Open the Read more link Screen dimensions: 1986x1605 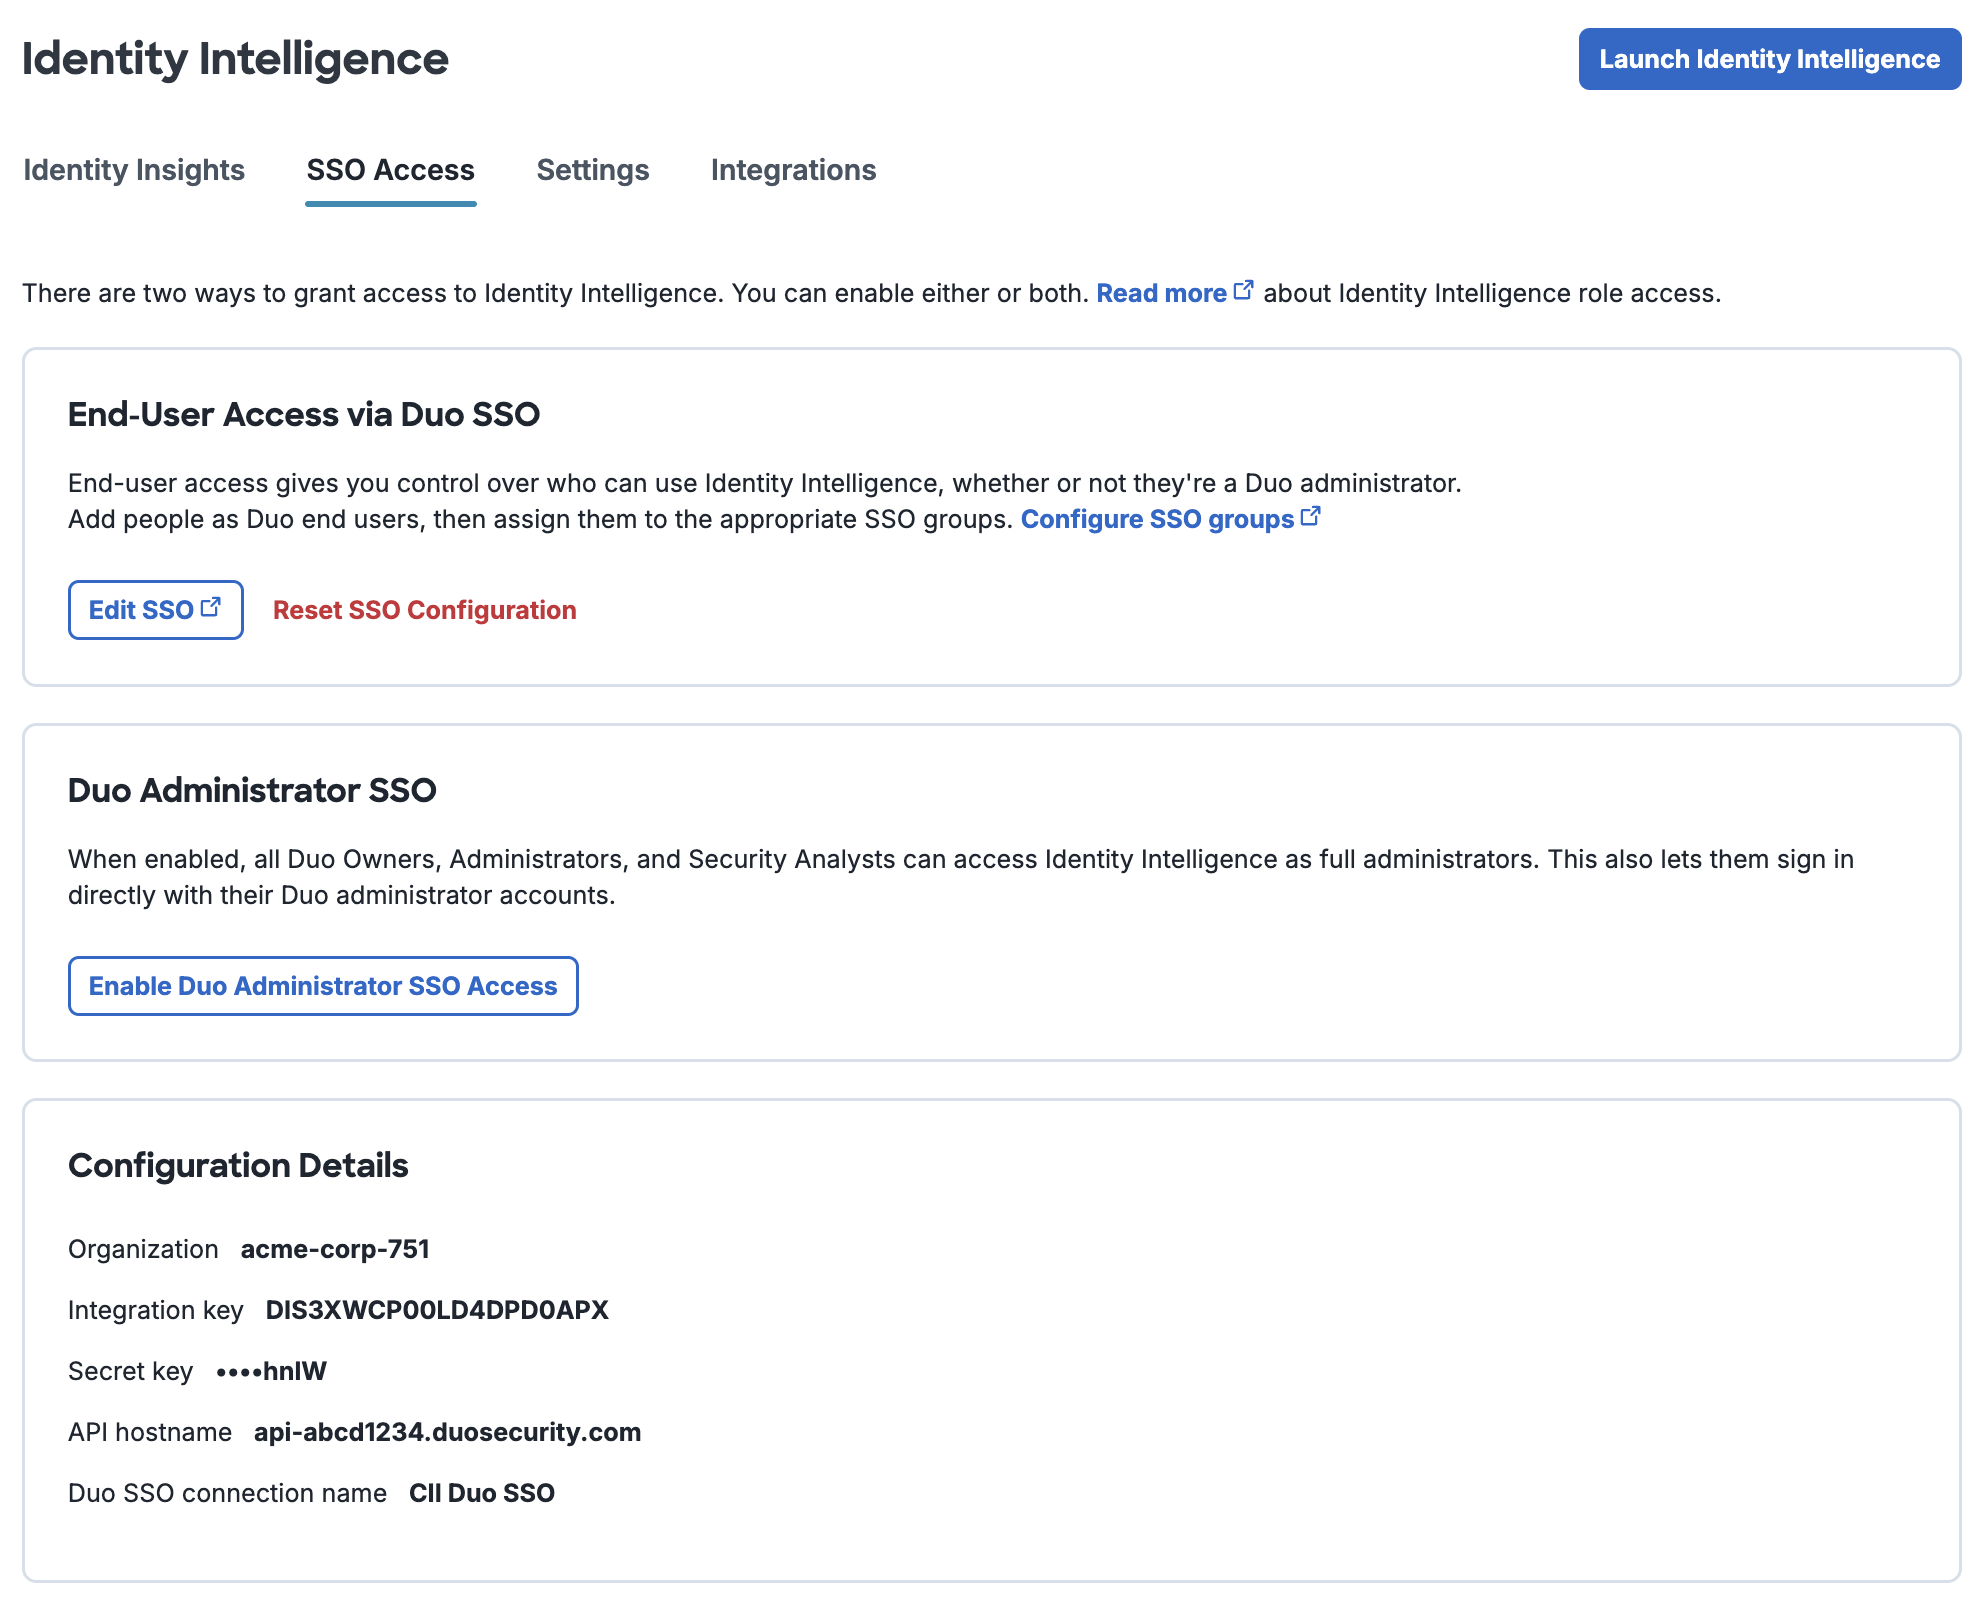(1161, 293)
